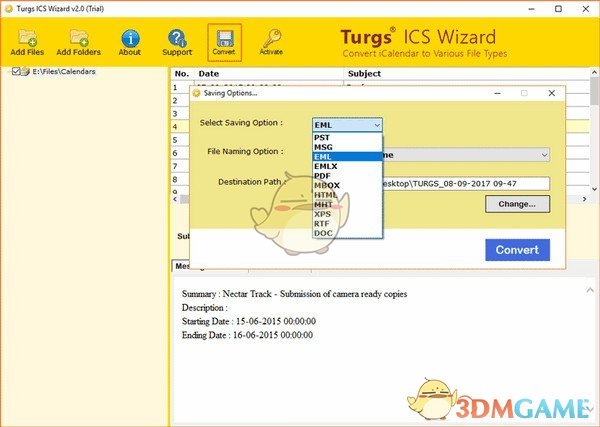Open the Support help icon
This screenshot has height=427, width=600.
click(177, 42)
